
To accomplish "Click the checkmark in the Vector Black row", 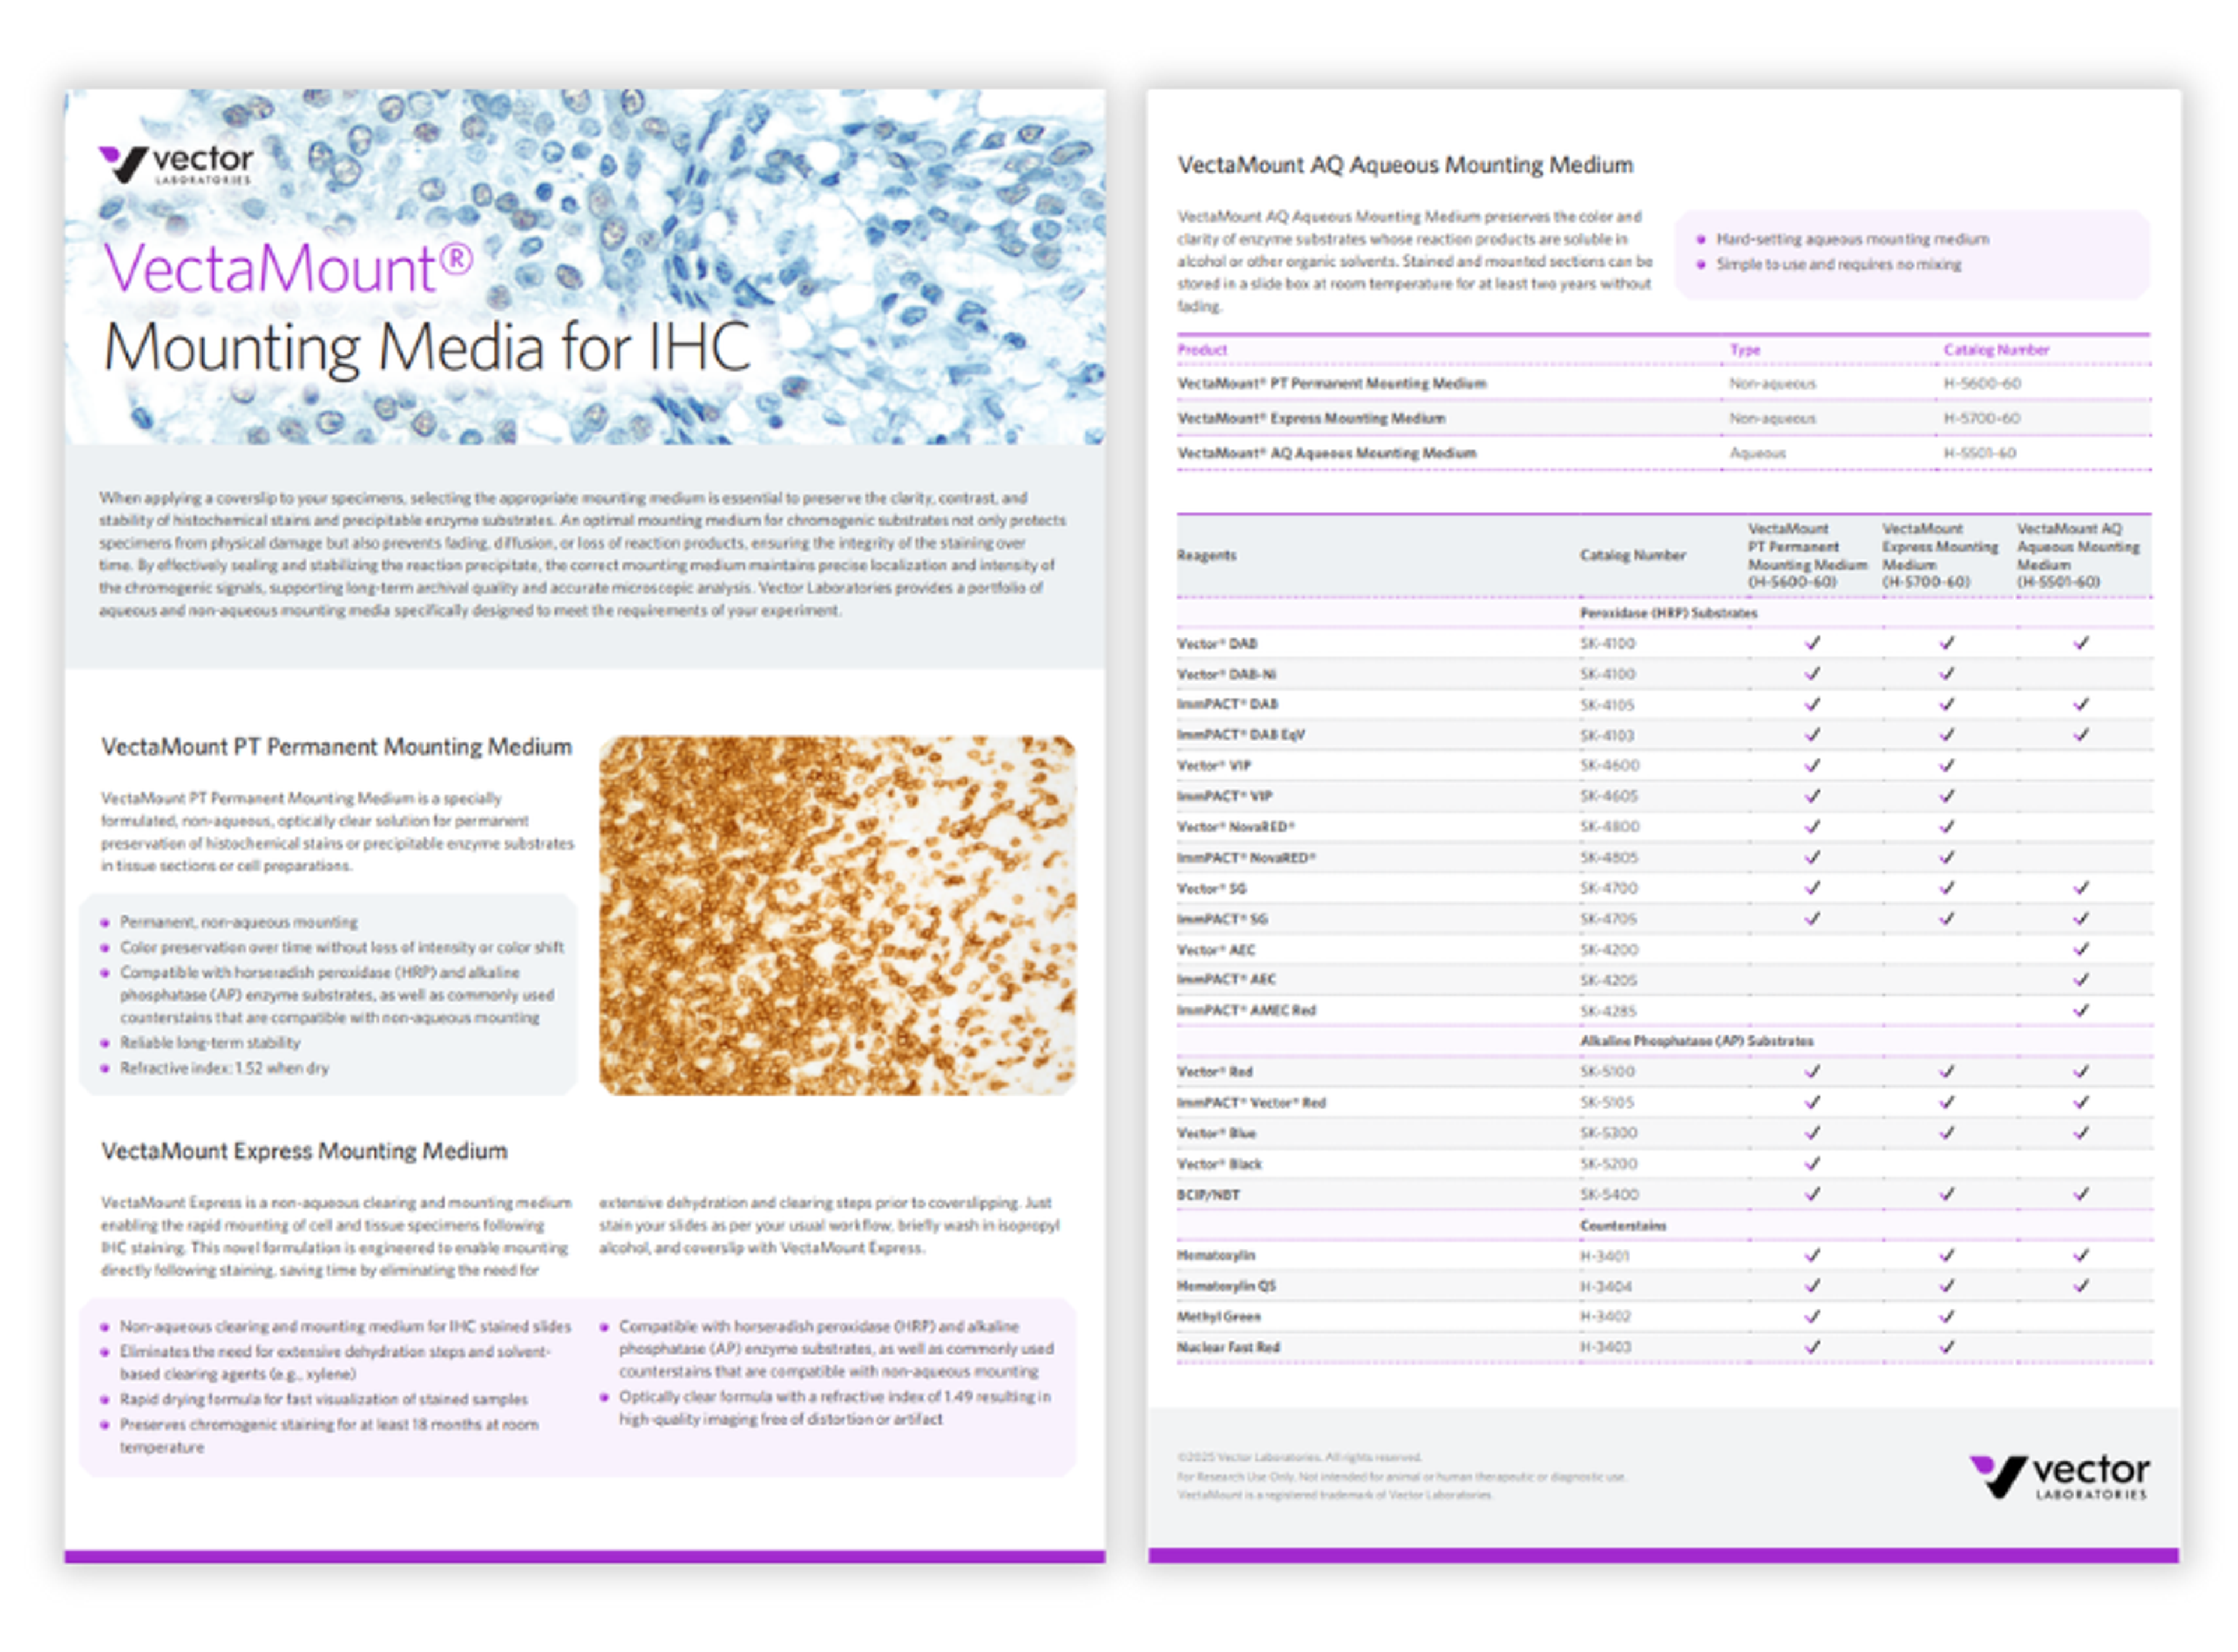I will point(1813,1164).
